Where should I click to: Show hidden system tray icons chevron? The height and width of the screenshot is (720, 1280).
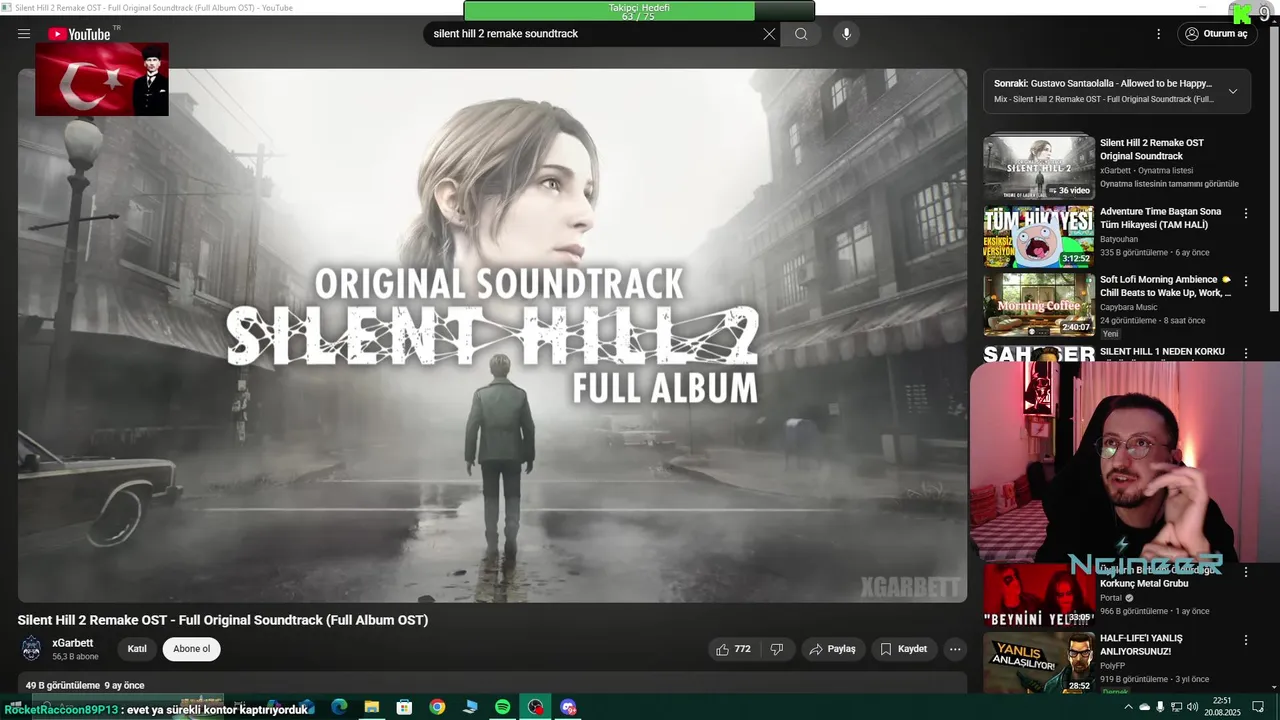coord(1129,707)
